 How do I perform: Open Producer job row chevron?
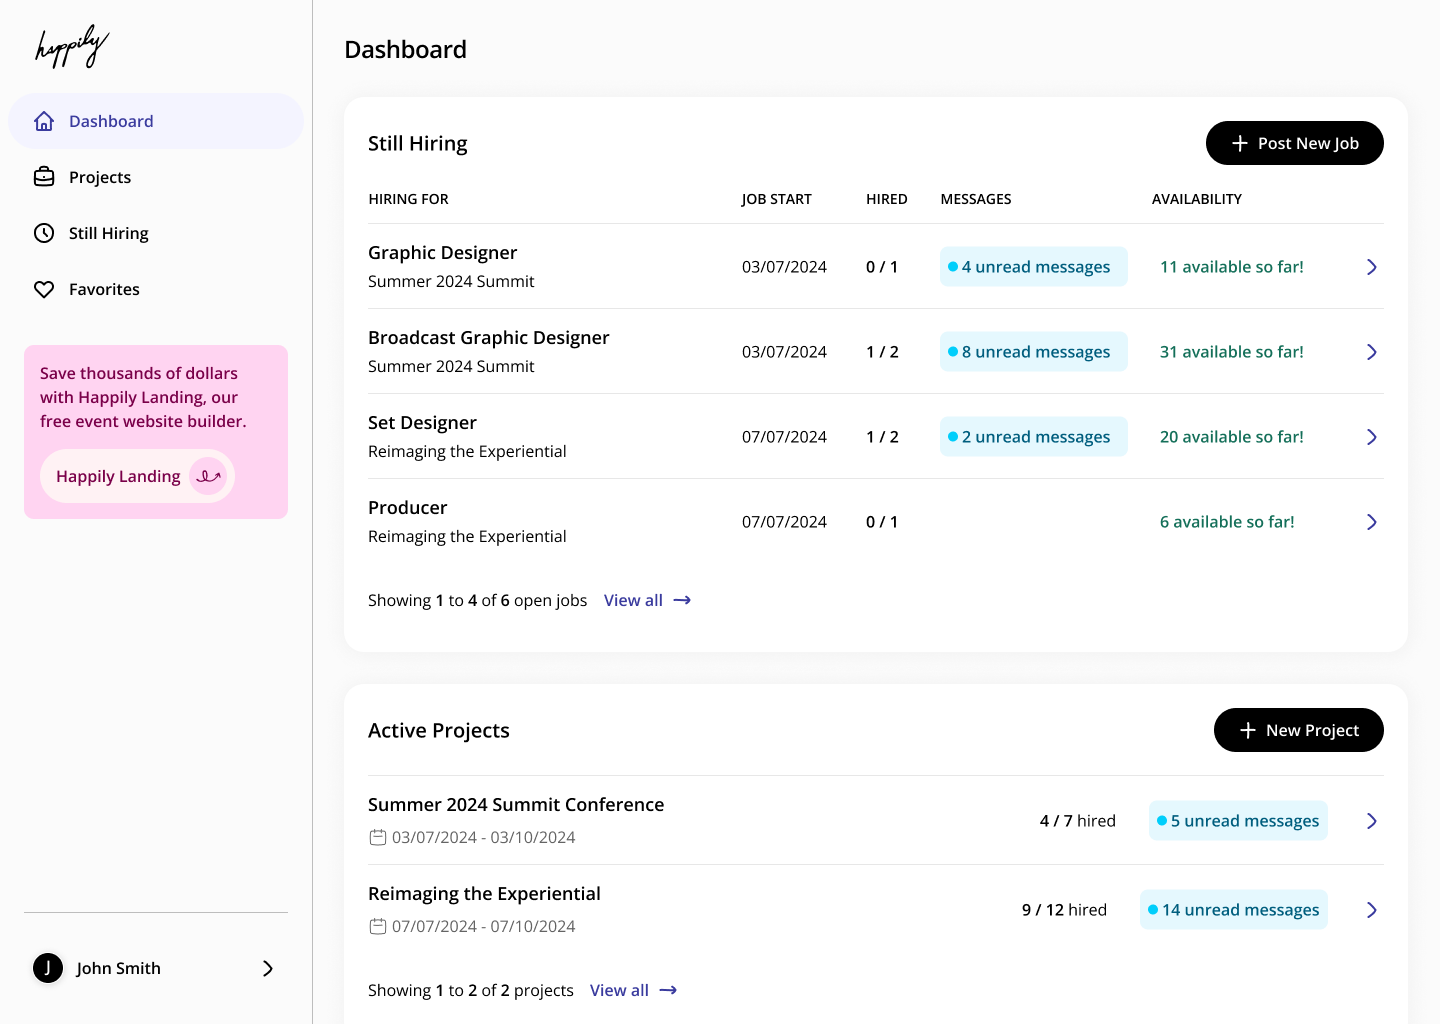(1371, 522)
